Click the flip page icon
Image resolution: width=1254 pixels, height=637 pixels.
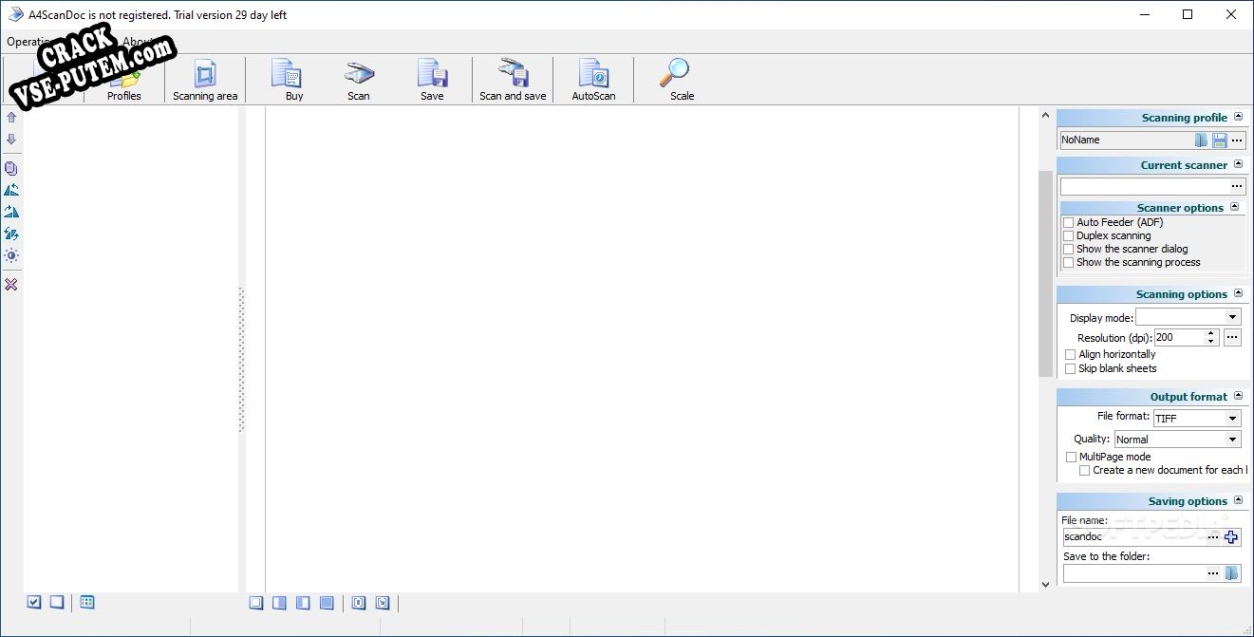point(12,234)
